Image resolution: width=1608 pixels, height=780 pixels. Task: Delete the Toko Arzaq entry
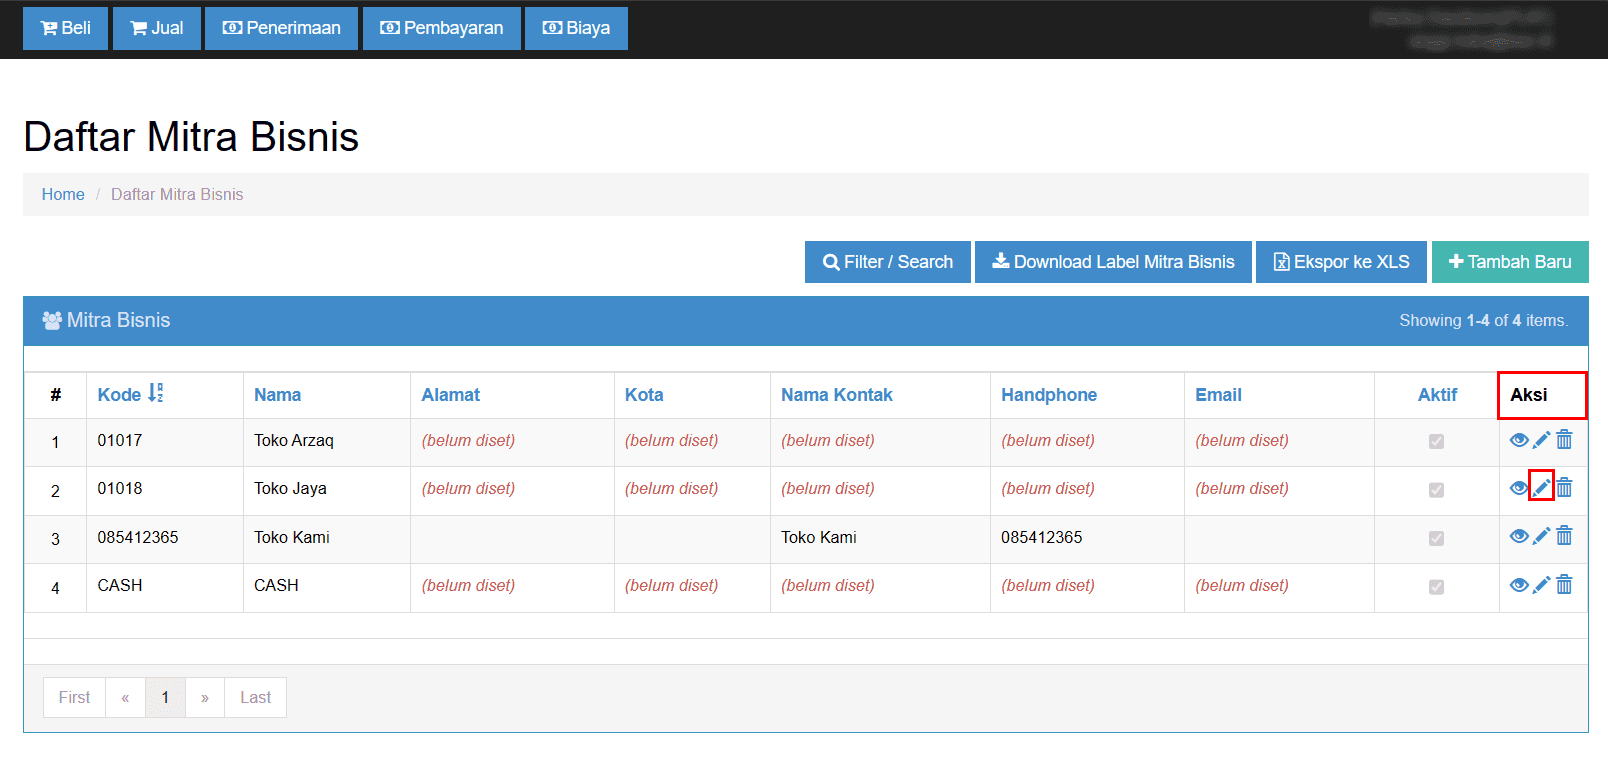1564,440
